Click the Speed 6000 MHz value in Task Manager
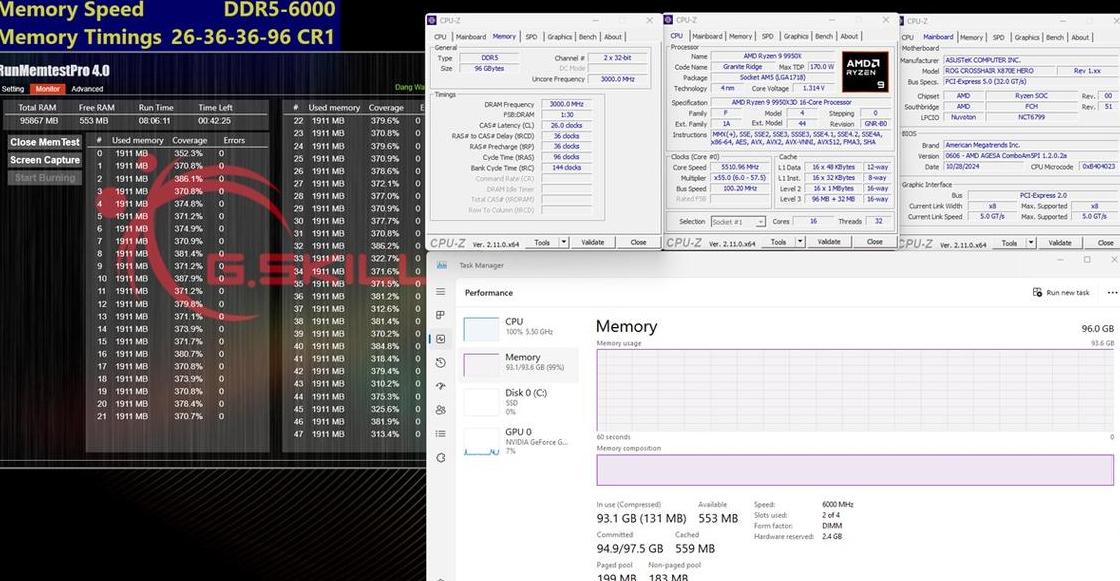This screenshot has height=581, width=1120. click(x=838, y=505)
